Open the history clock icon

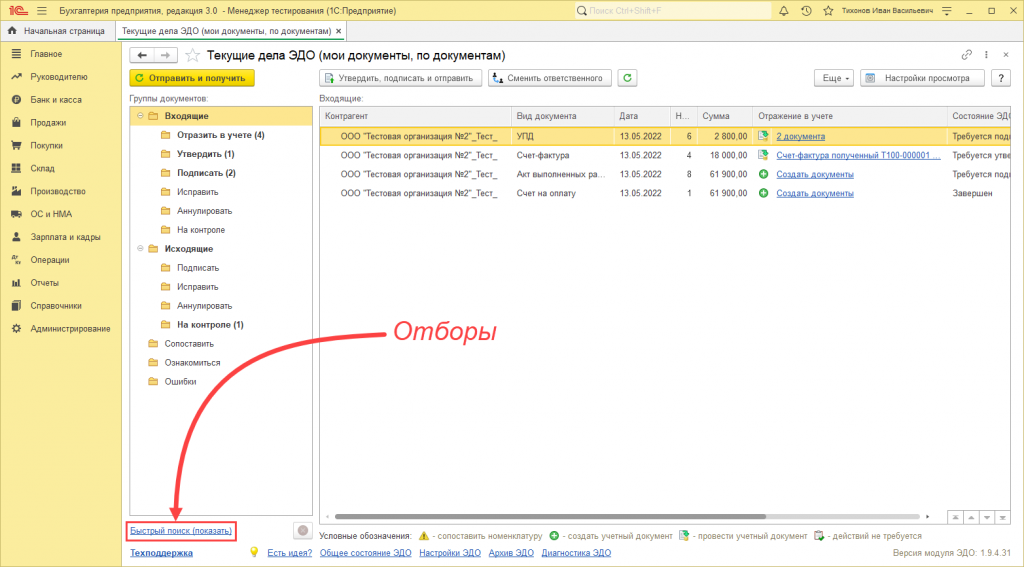[806, 10]
